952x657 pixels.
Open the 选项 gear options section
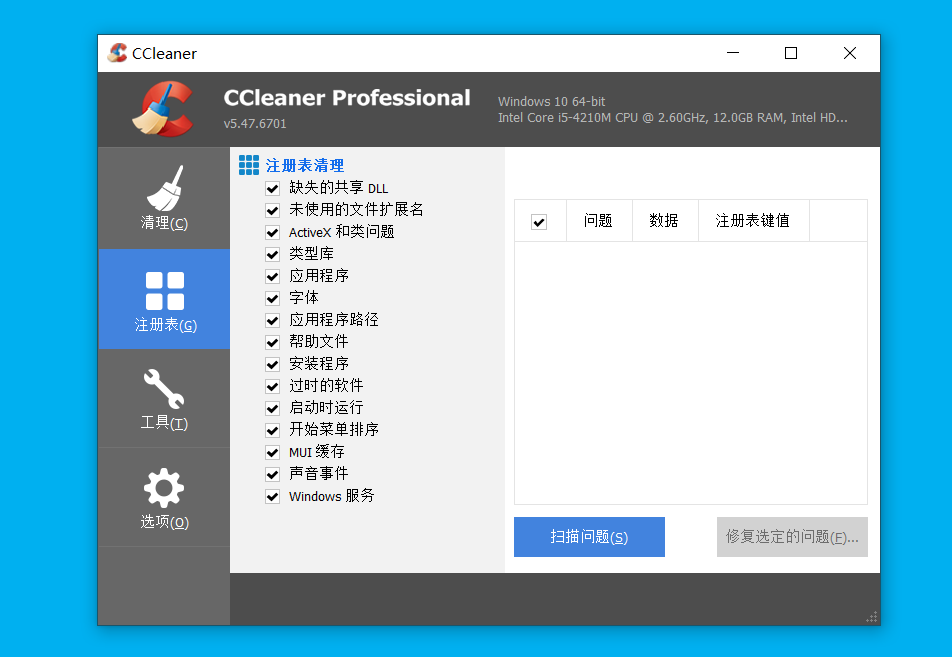tap(164, 497)
